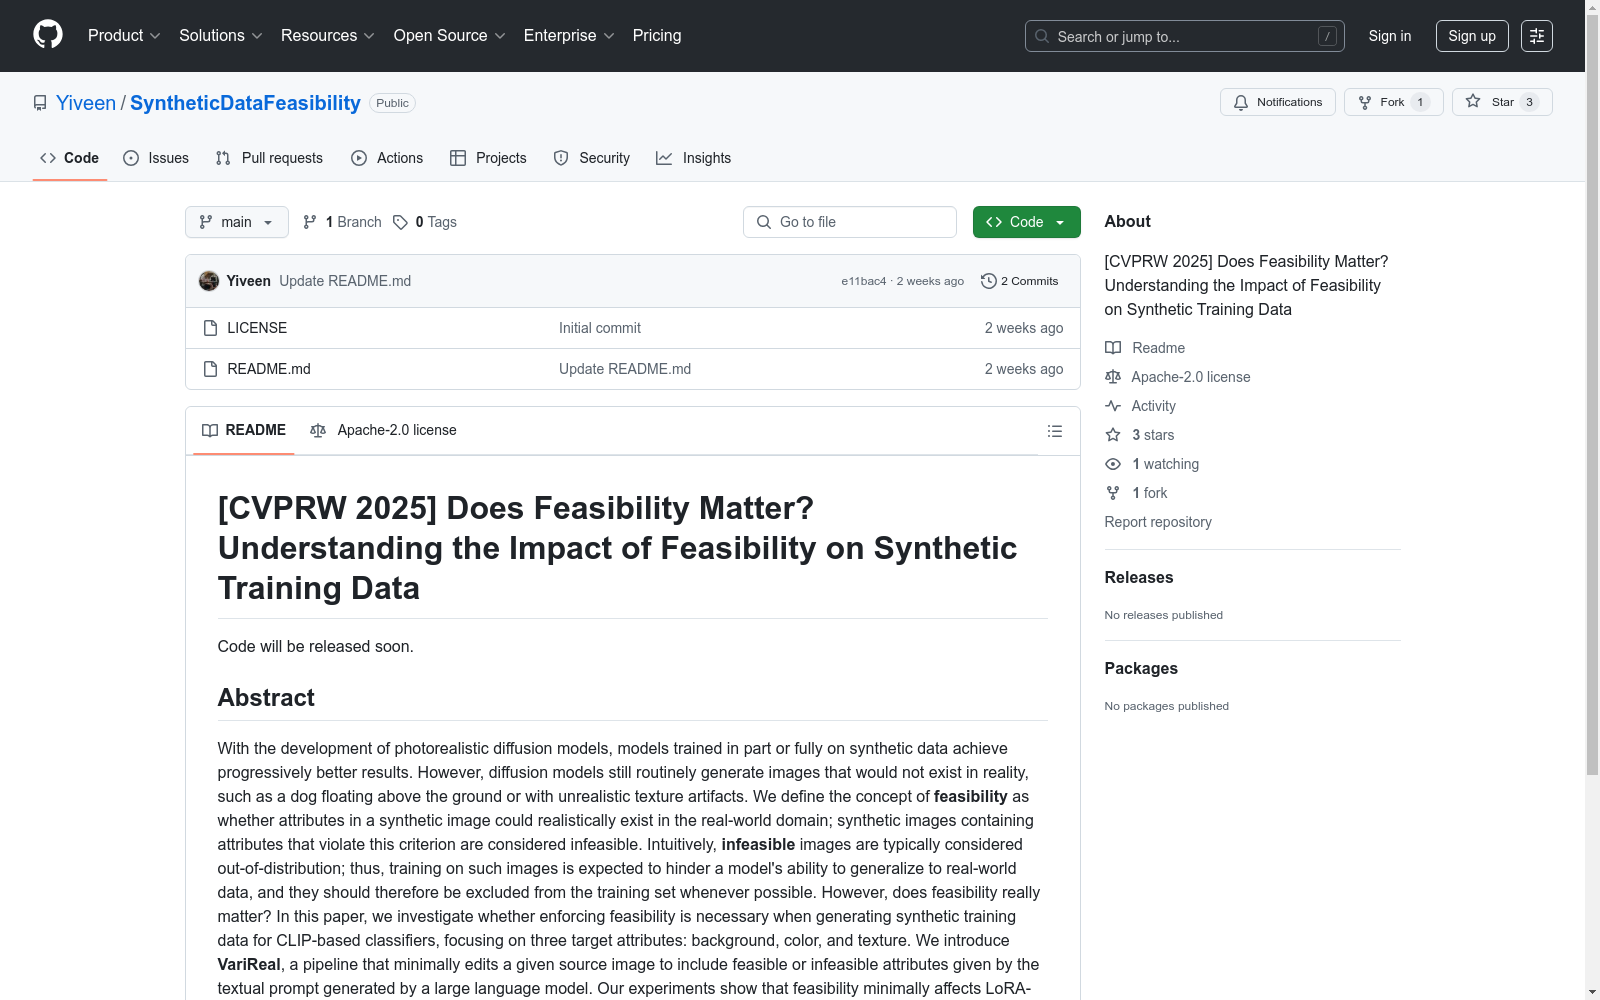Expand the Enterprise menu

569,35
